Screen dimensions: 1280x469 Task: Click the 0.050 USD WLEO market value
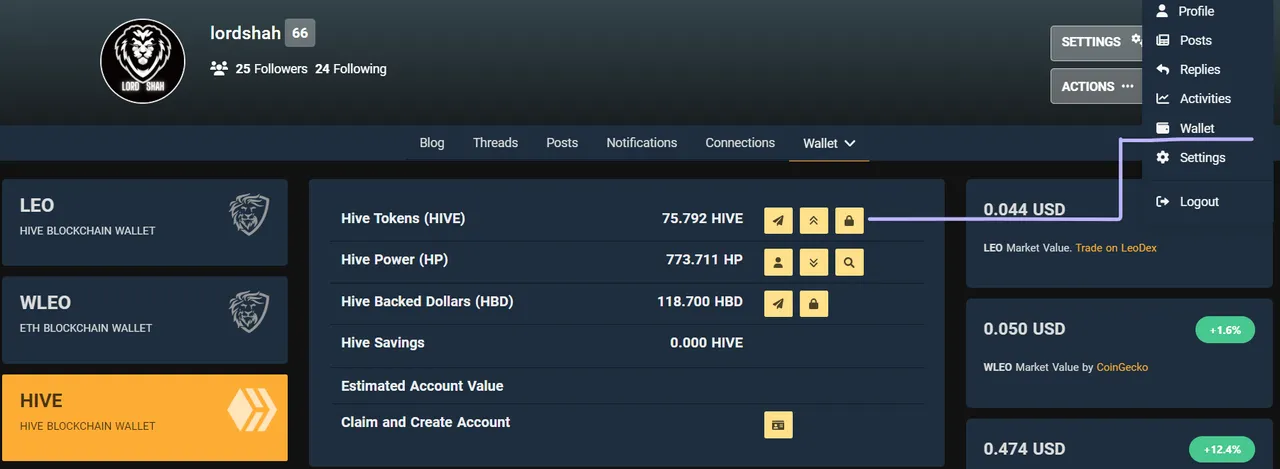pos(1024,329)
